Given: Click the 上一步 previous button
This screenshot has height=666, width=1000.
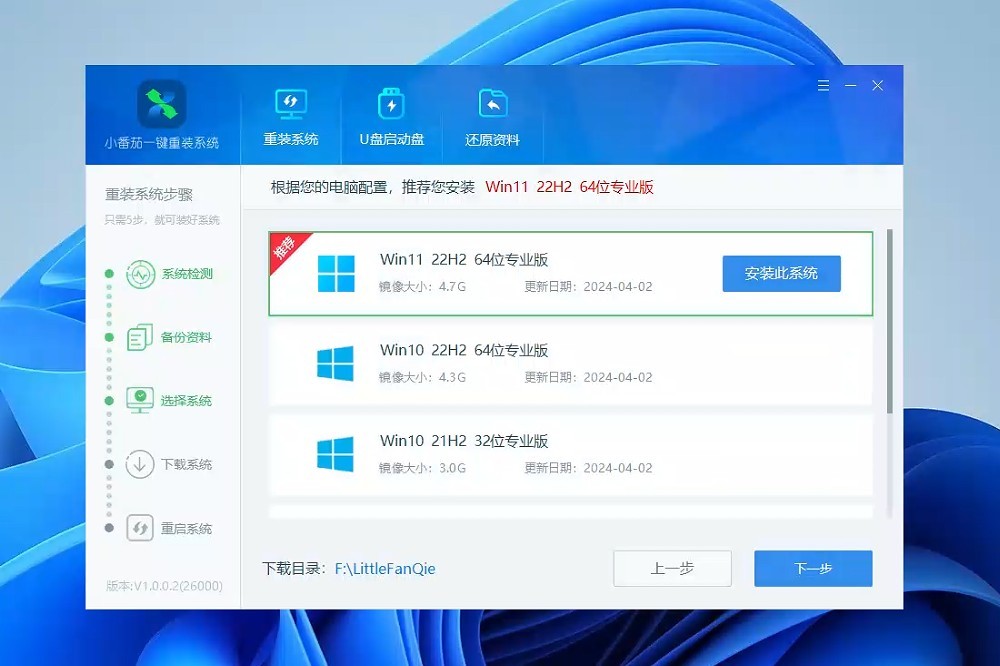Looking at the screenshot, I should click(672, 568).
